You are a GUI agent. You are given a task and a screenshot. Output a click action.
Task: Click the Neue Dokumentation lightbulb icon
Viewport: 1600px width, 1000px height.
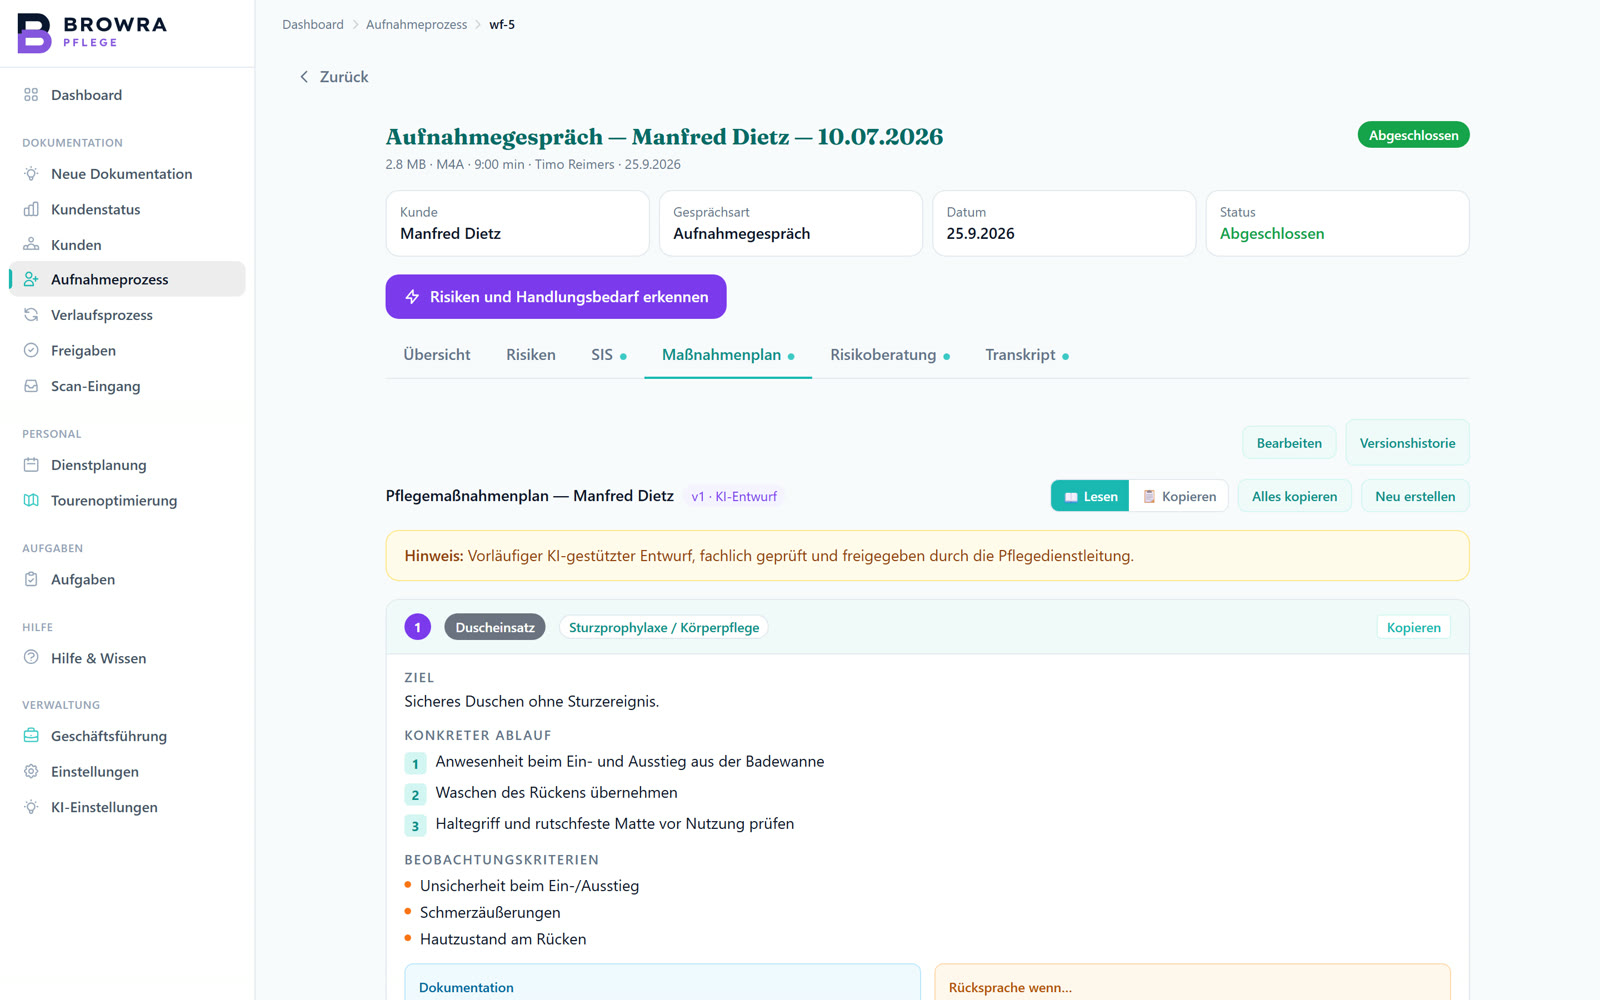point(31,174)
